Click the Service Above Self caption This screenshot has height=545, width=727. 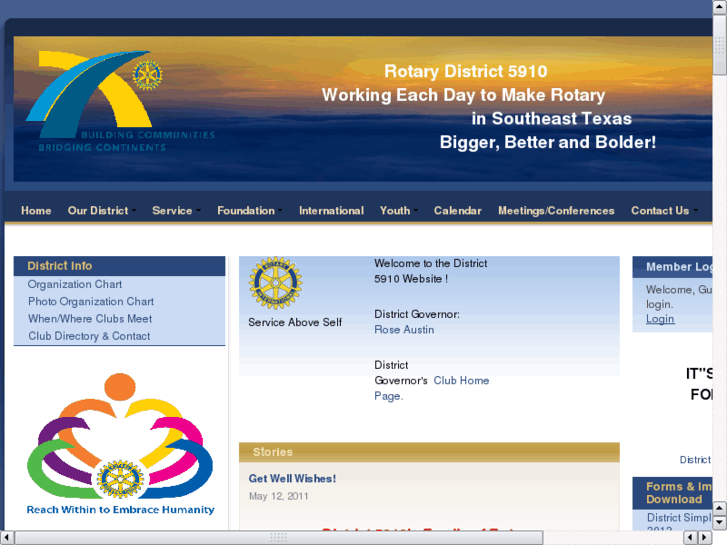[295, 322]
